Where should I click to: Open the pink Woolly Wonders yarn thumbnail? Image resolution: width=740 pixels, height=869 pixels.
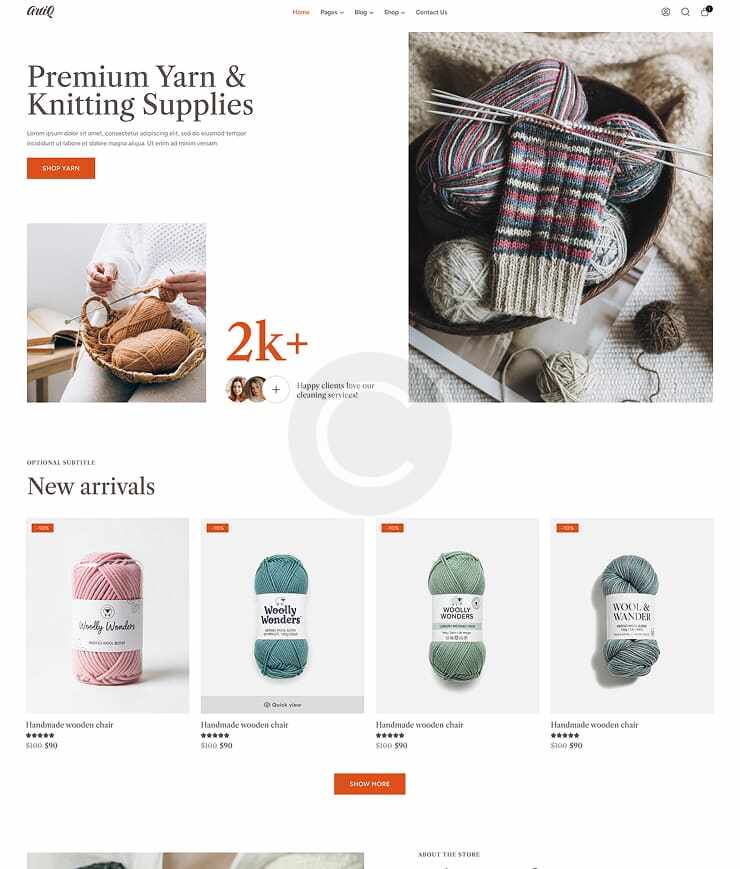(x=108, y=616)
